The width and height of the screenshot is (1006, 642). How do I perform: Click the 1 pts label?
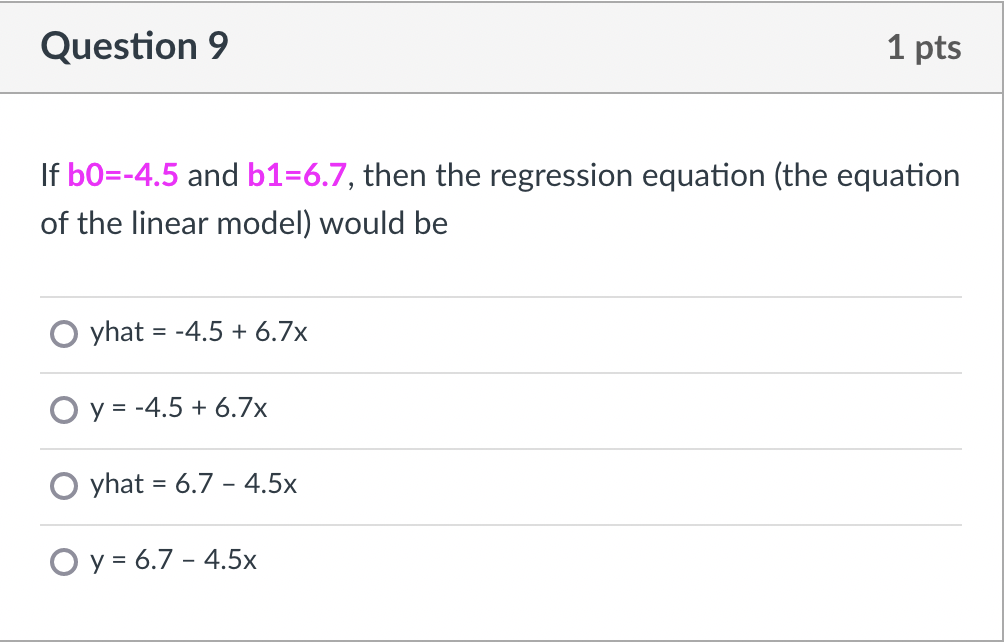point(926,46)
